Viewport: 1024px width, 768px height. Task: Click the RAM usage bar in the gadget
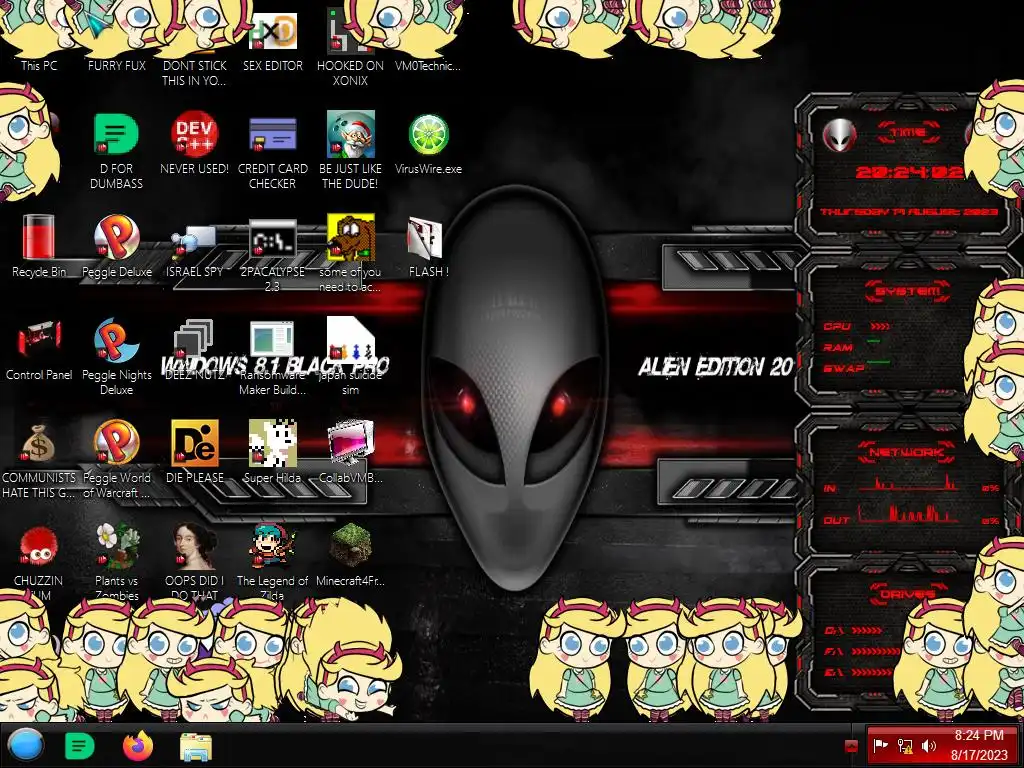click(874, 341)
